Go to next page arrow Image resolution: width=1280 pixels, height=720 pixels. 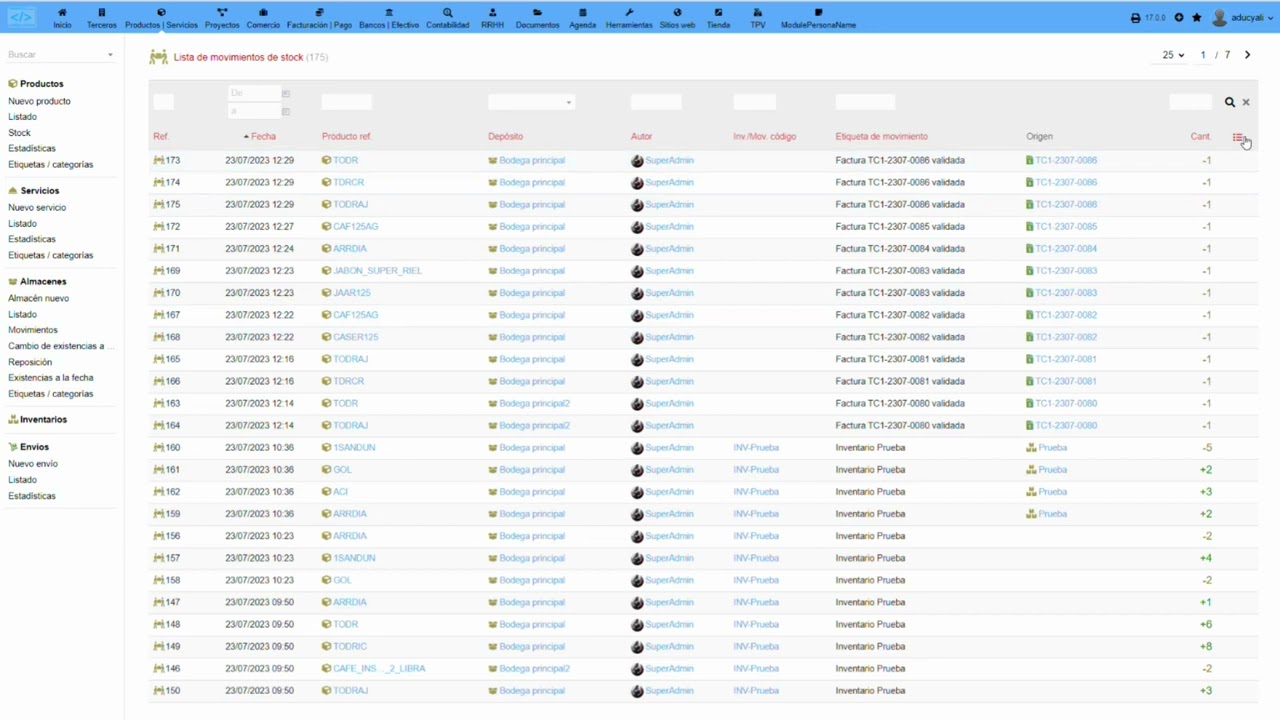(x=1247, y=55)
